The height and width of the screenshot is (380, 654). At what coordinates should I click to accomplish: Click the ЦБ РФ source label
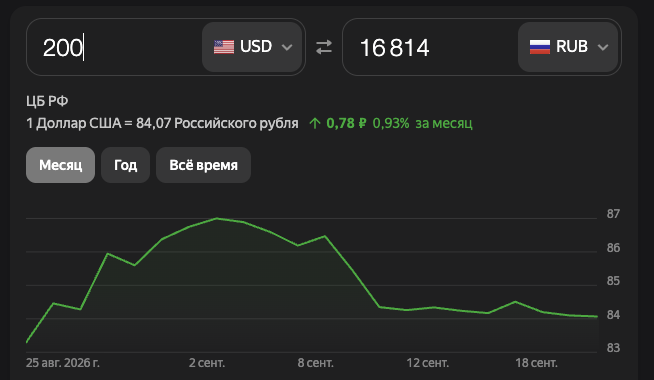pyautogui.click(x=47, y=101)
